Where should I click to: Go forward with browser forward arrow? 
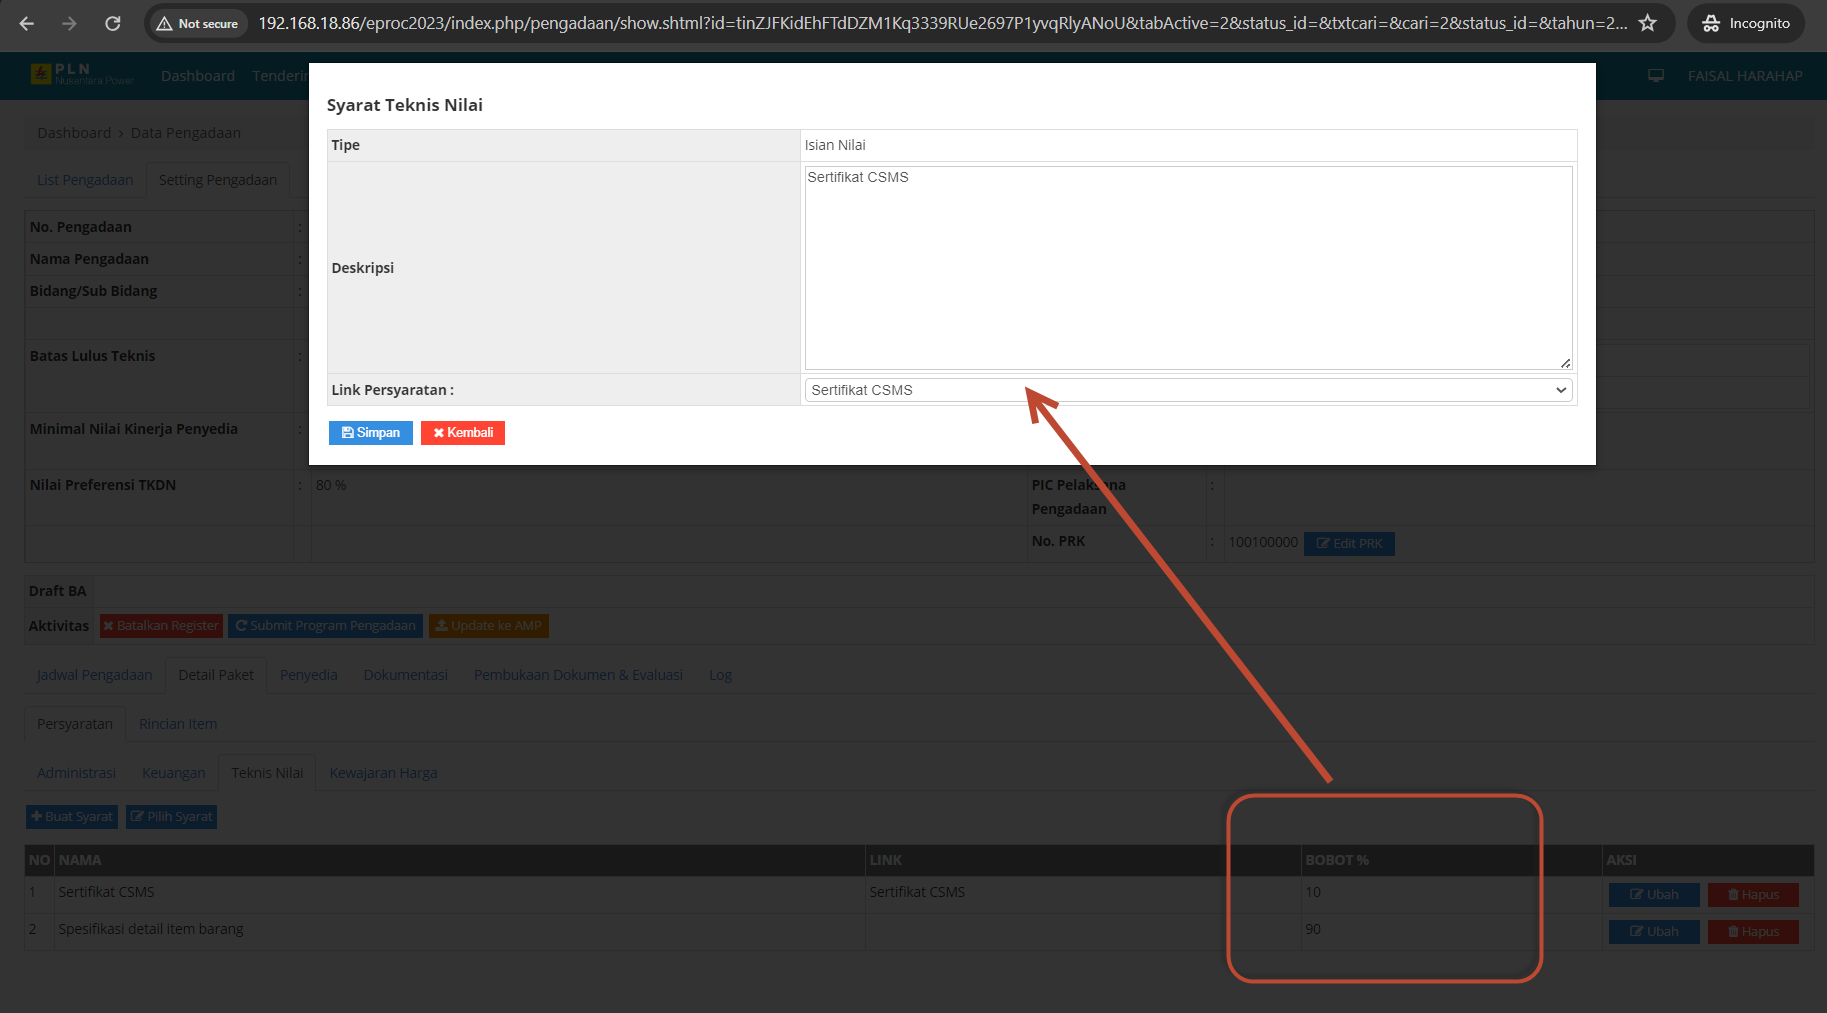pyautogui.click(x=69, y=23)
